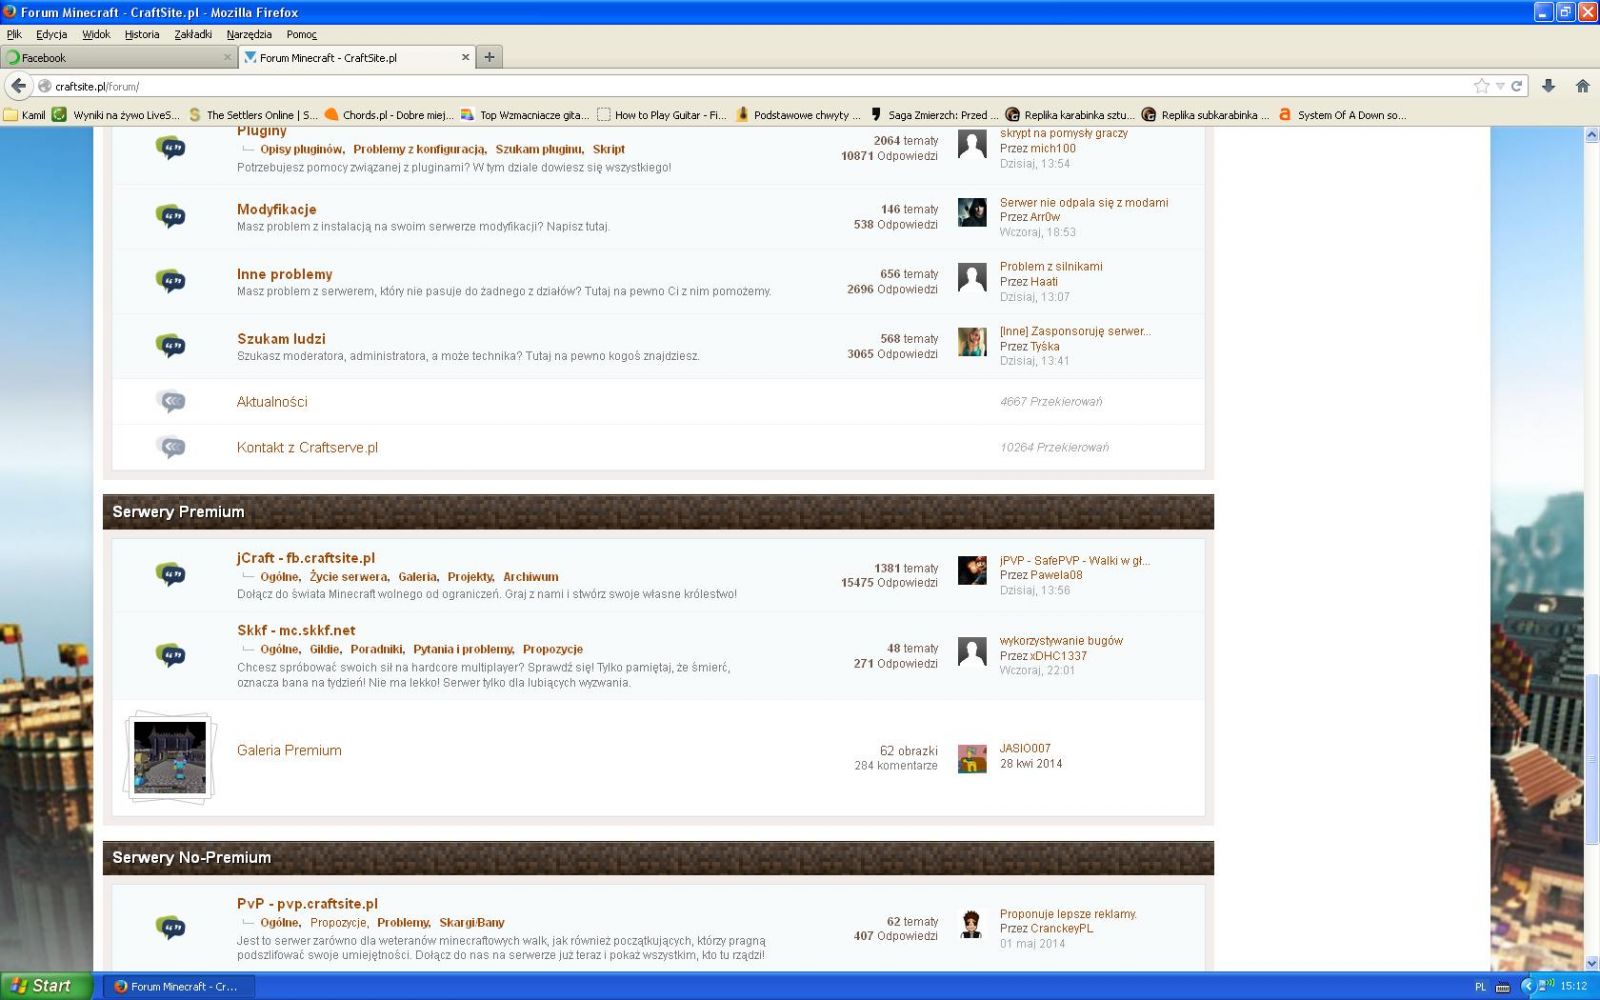1600x1000 pixels.
Task: Open the Zakładki menu
Action: point(193,34)
